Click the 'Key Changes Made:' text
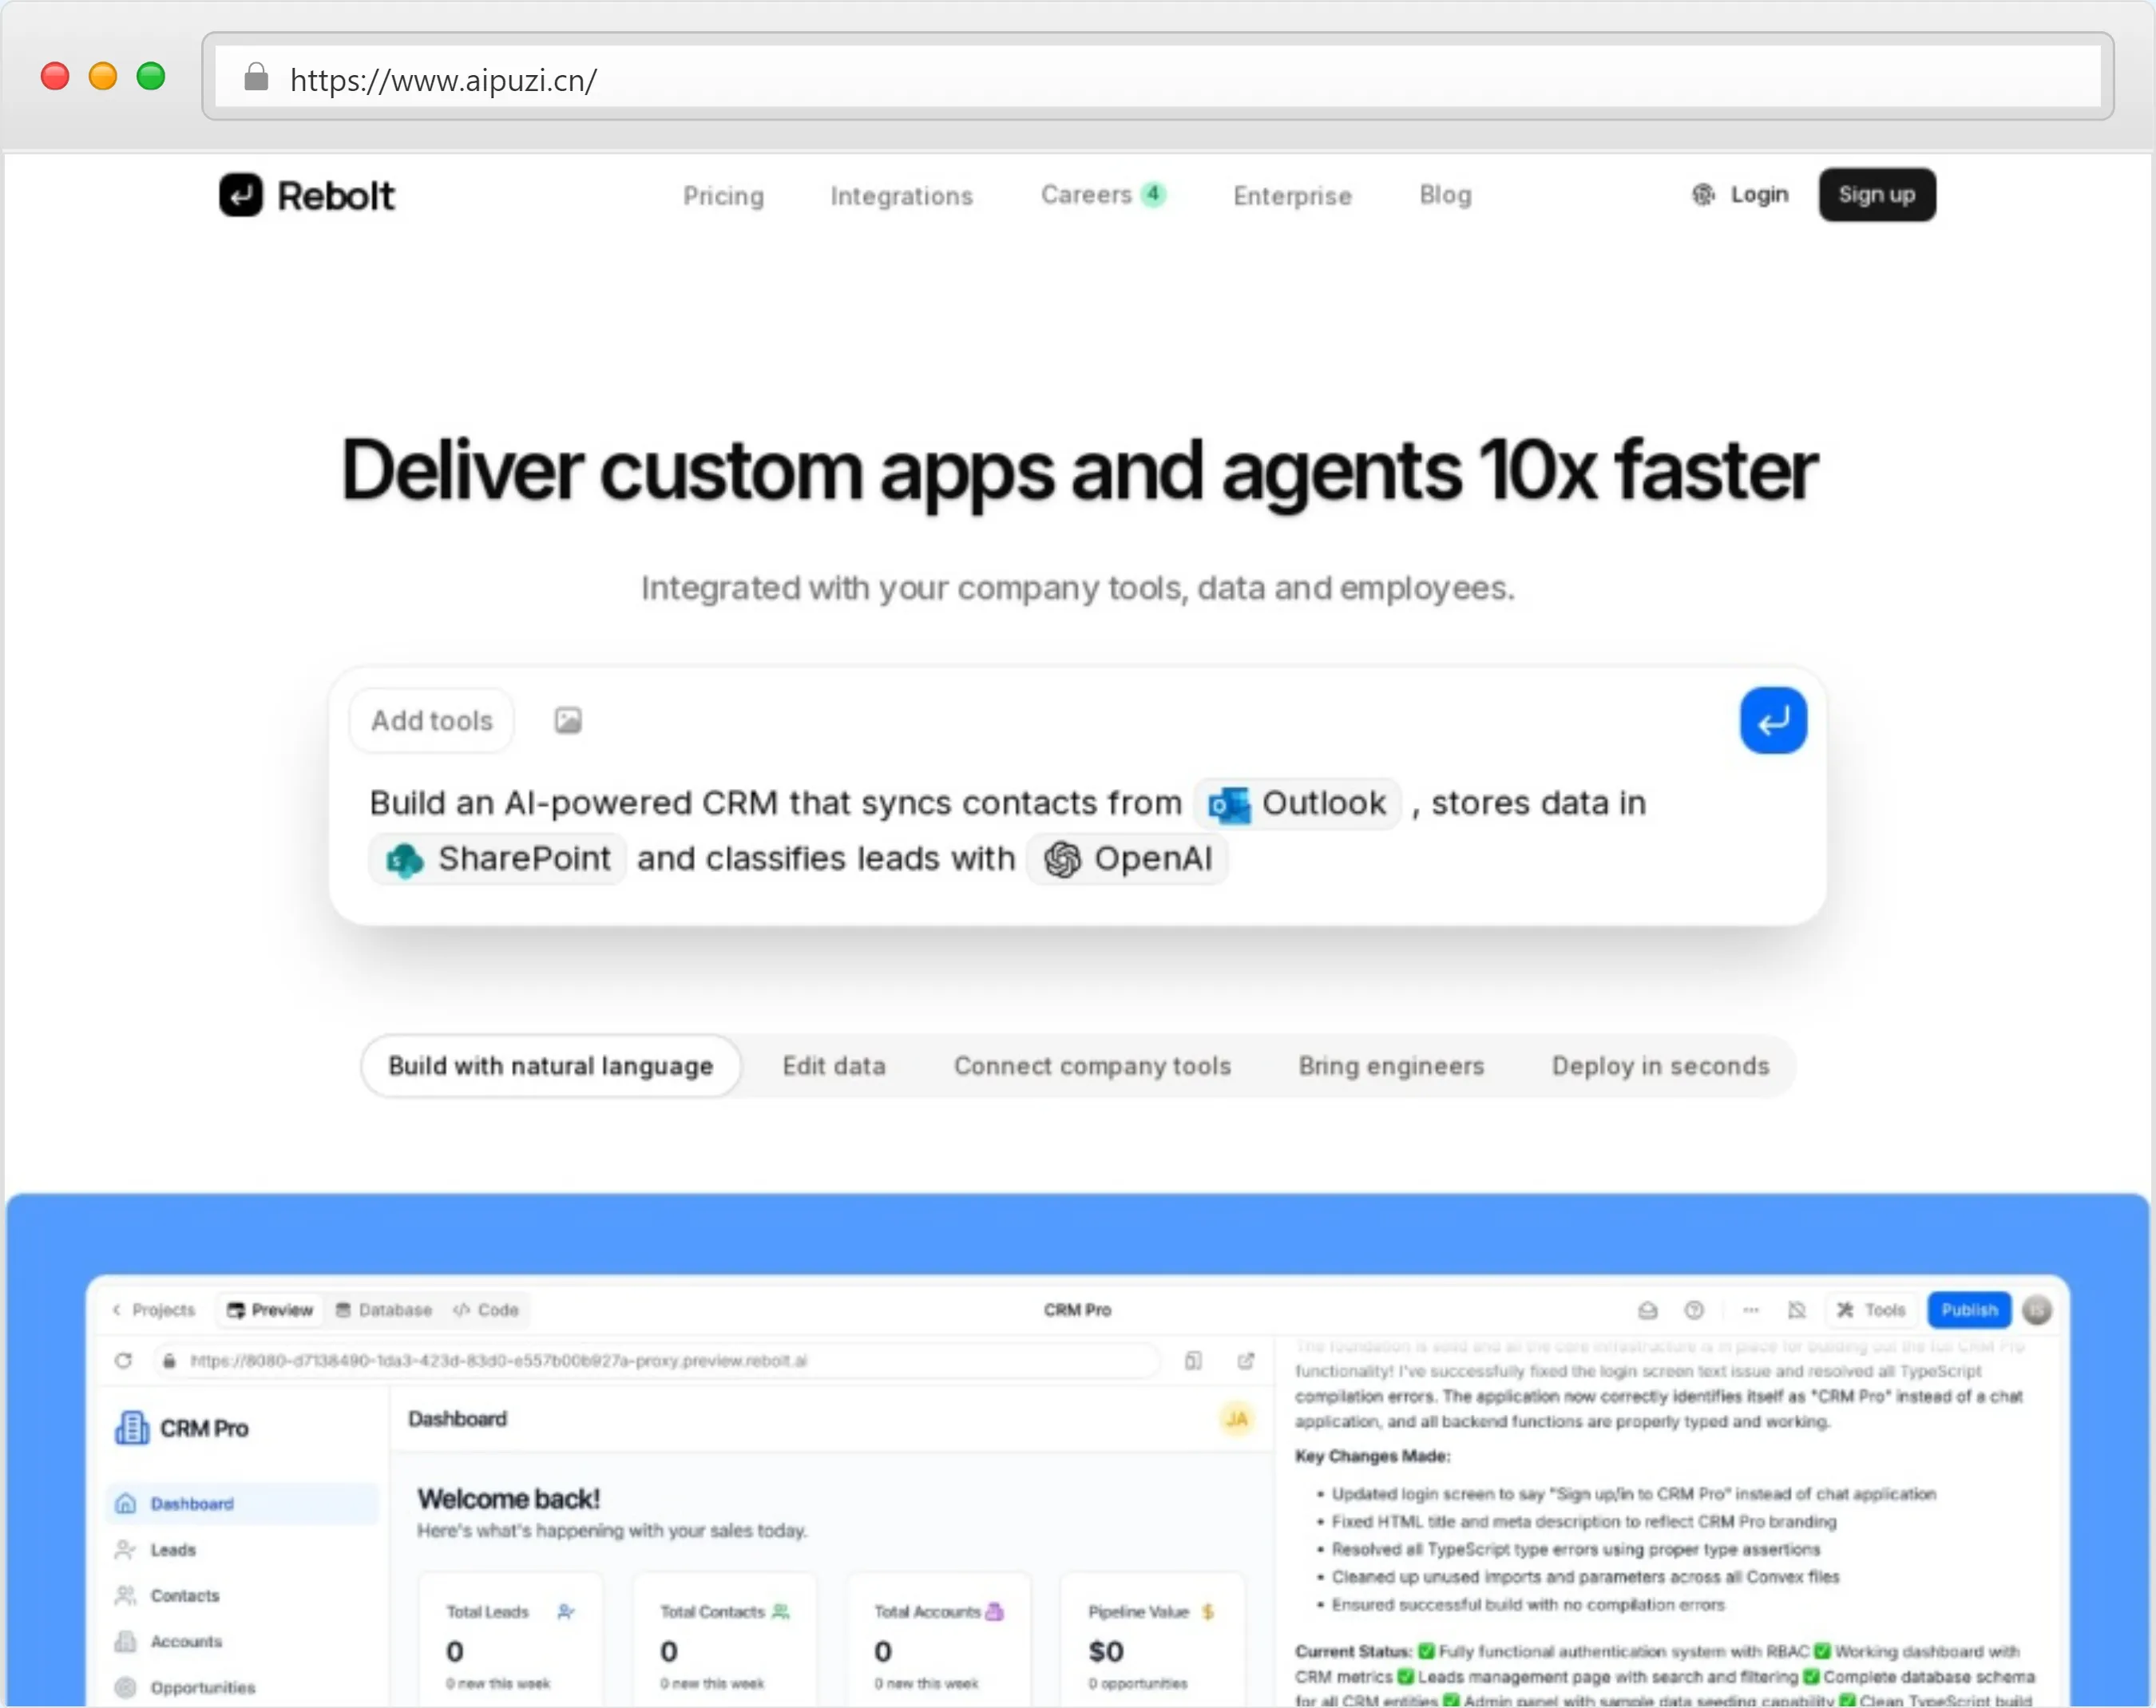The height and width of the screenshot is (1708, 2156). 1372,1456
